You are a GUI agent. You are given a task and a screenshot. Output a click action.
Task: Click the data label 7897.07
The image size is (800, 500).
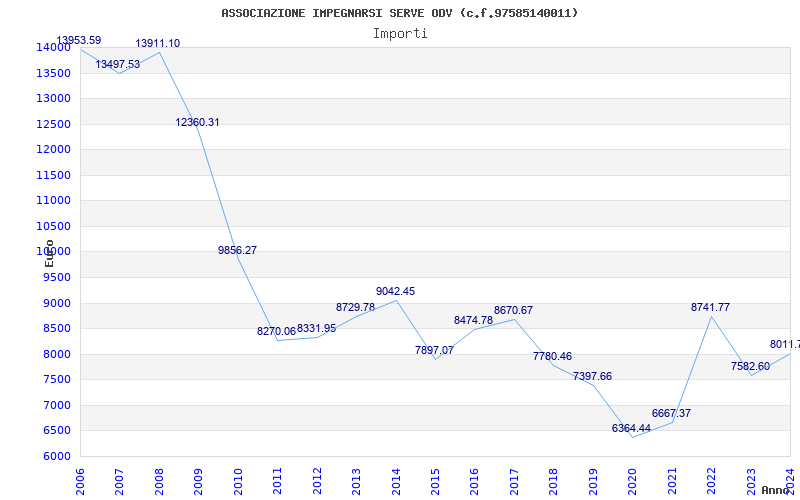434,351
